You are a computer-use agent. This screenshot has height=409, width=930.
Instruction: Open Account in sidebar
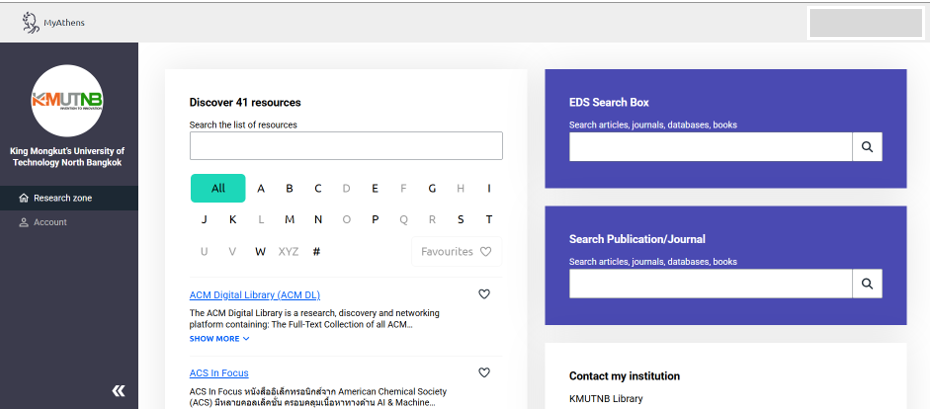point(50,222)
